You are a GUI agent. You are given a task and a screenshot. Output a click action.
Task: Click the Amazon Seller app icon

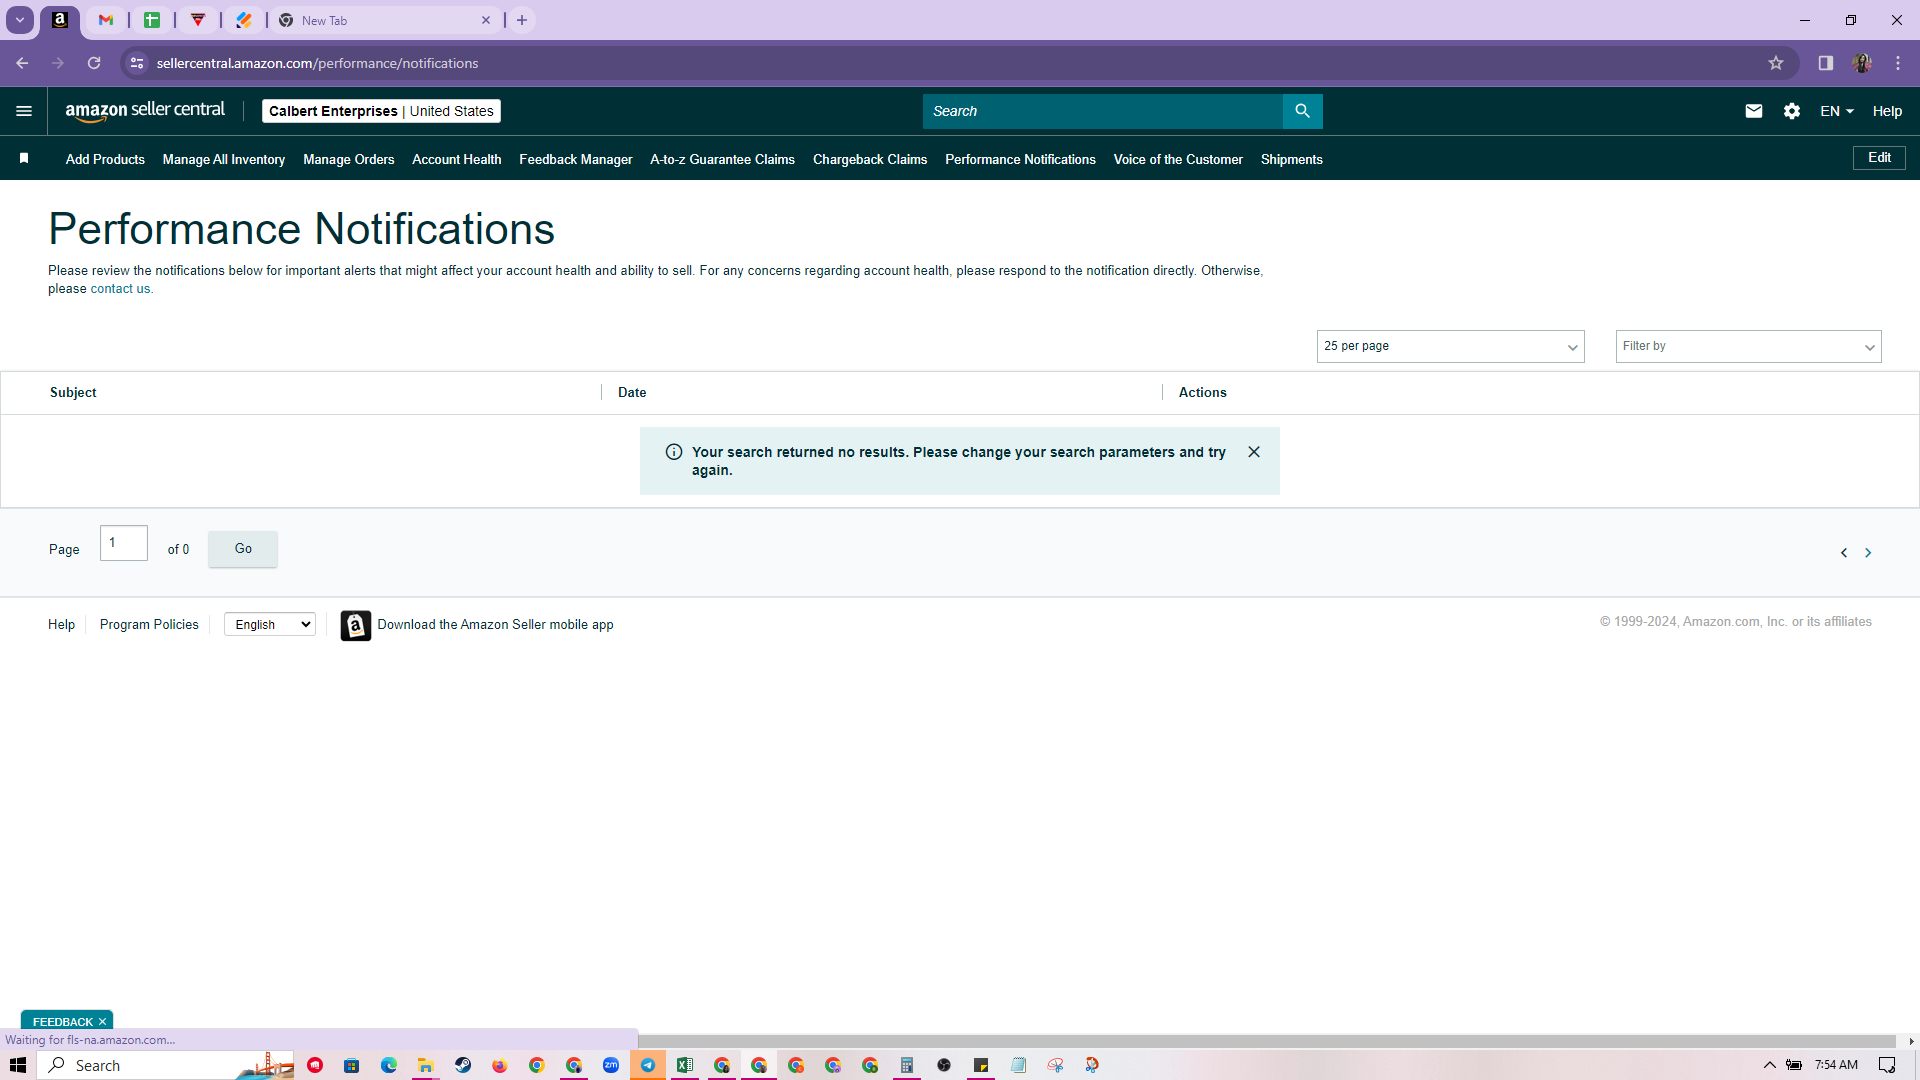click(355, 625)
